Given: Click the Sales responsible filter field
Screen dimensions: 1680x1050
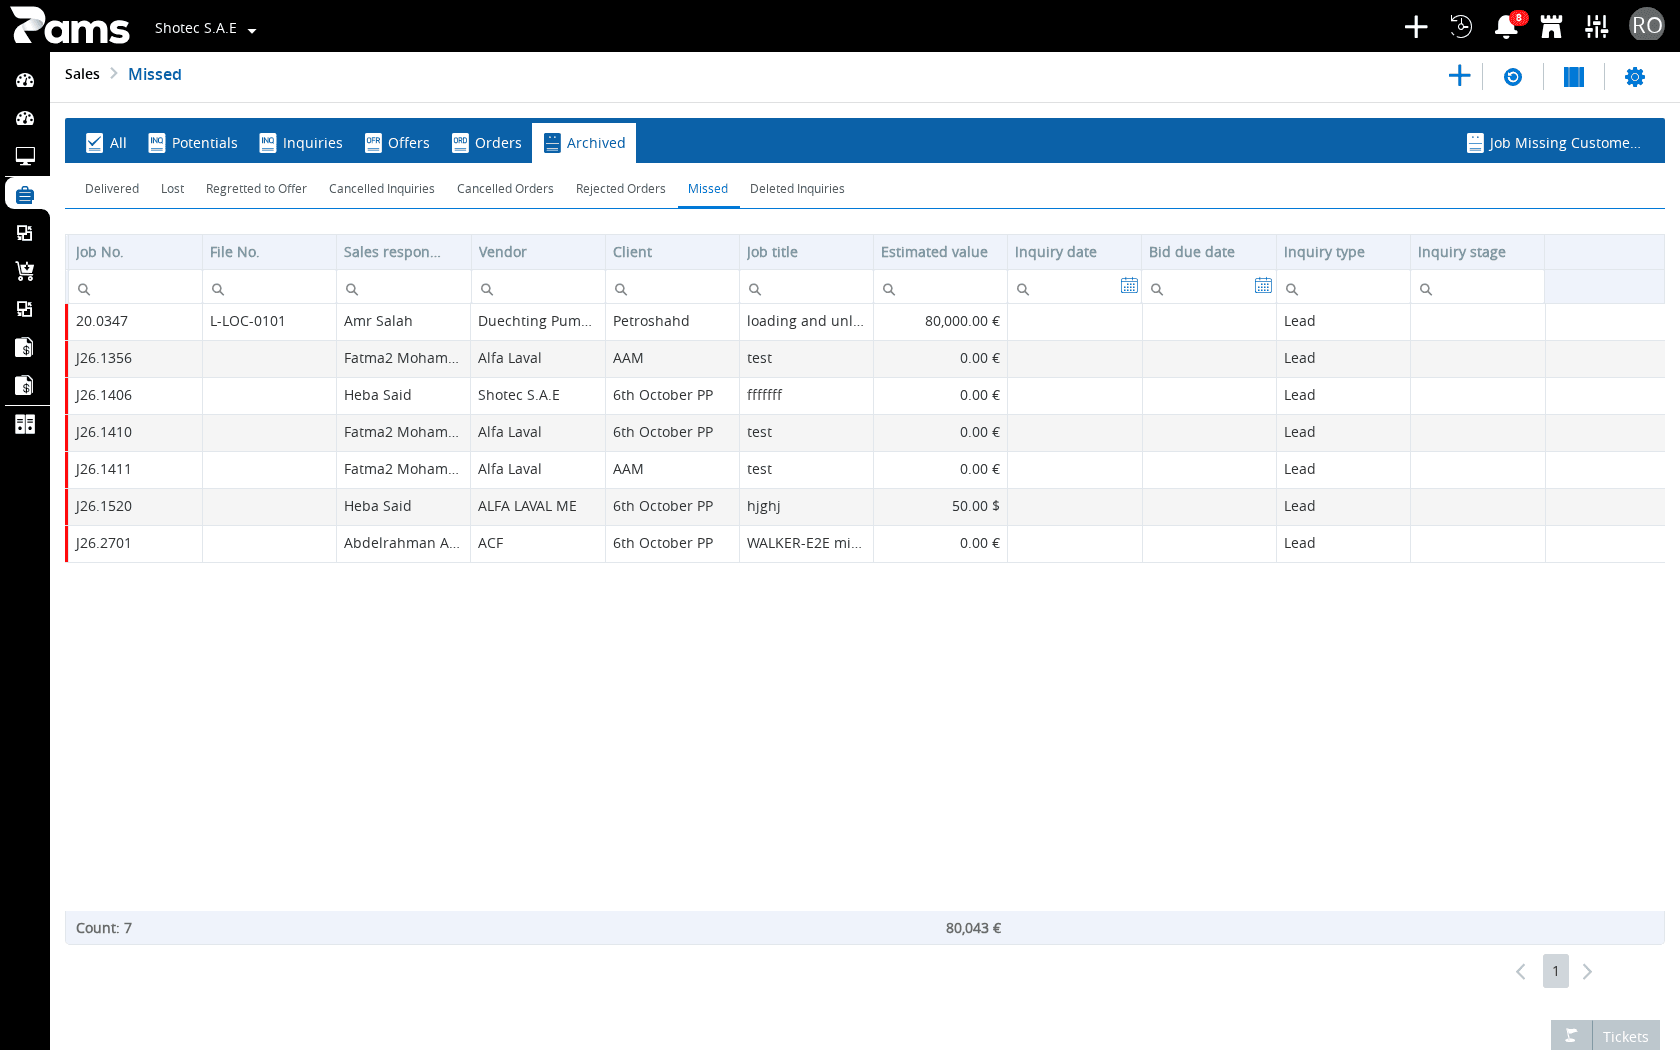Looking at the screenshot, I should click(x=403, y=288).
